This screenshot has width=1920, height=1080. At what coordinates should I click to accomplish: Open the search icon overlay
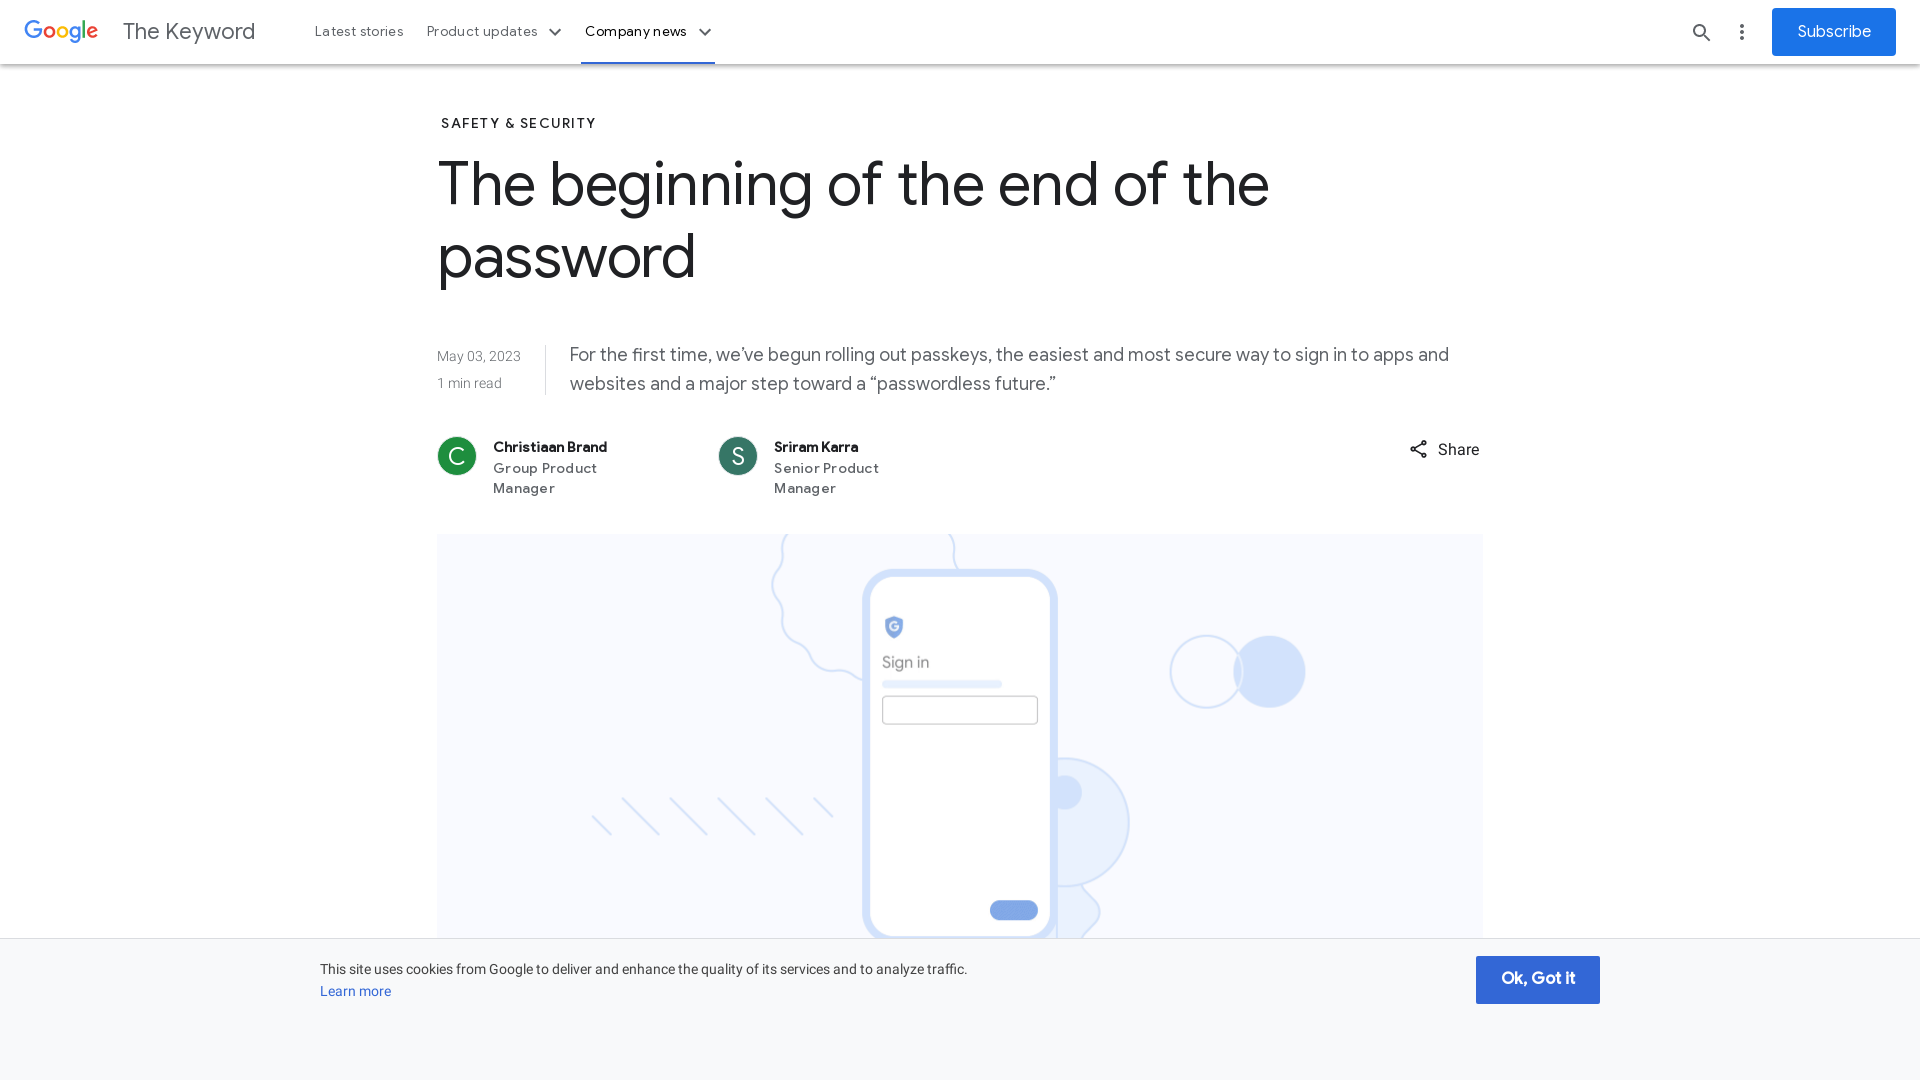(x=1702, y=32)
